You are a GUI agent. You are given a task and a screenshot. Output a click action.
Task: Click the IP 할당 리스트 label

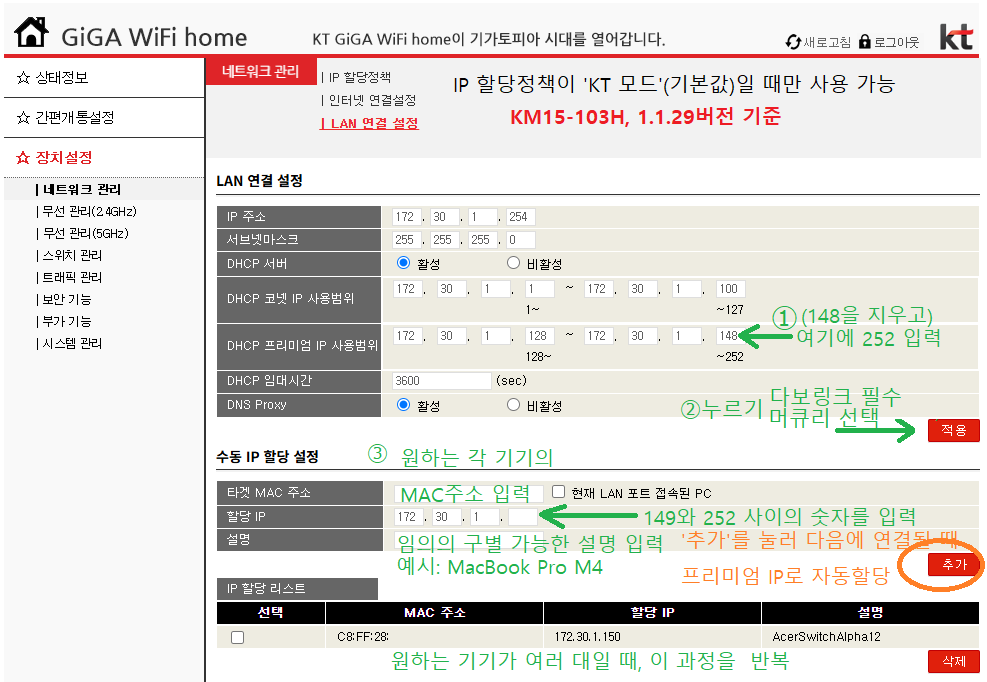tap(297, 588)
